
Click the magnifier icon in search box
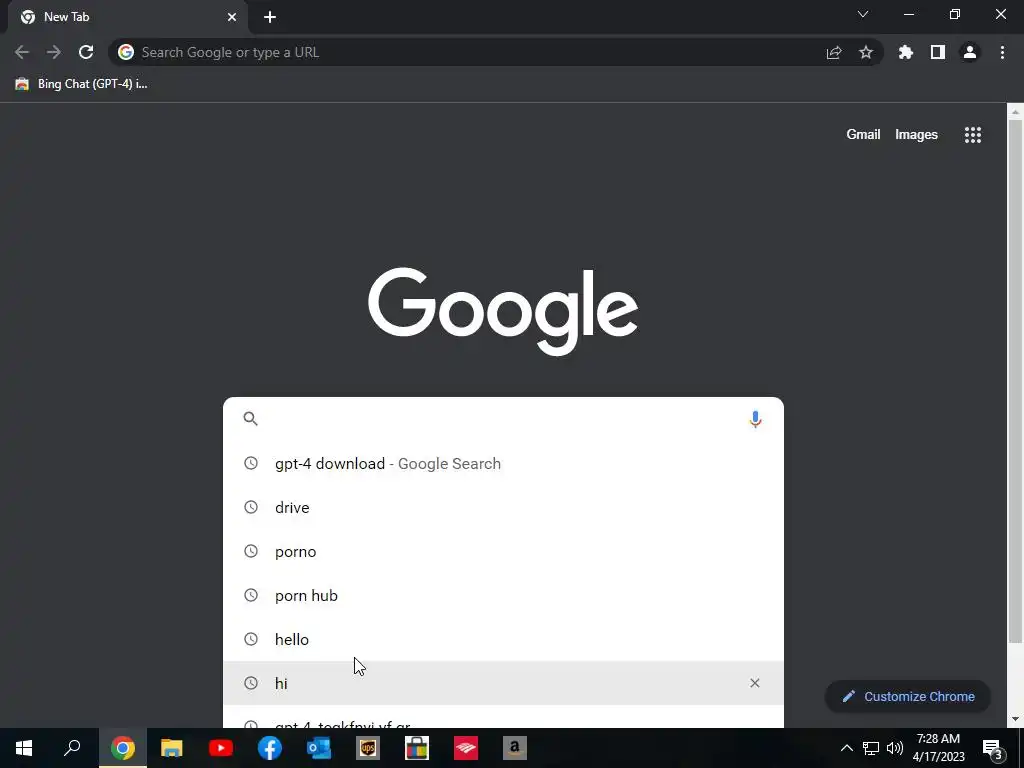[251, 419]
